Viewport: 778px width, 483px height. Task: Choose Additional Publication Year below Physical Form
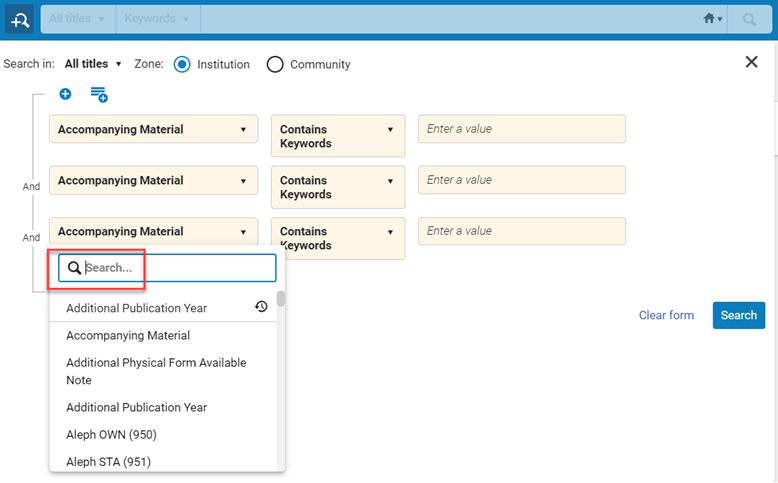pyautogui.click(x=163, y=408)
